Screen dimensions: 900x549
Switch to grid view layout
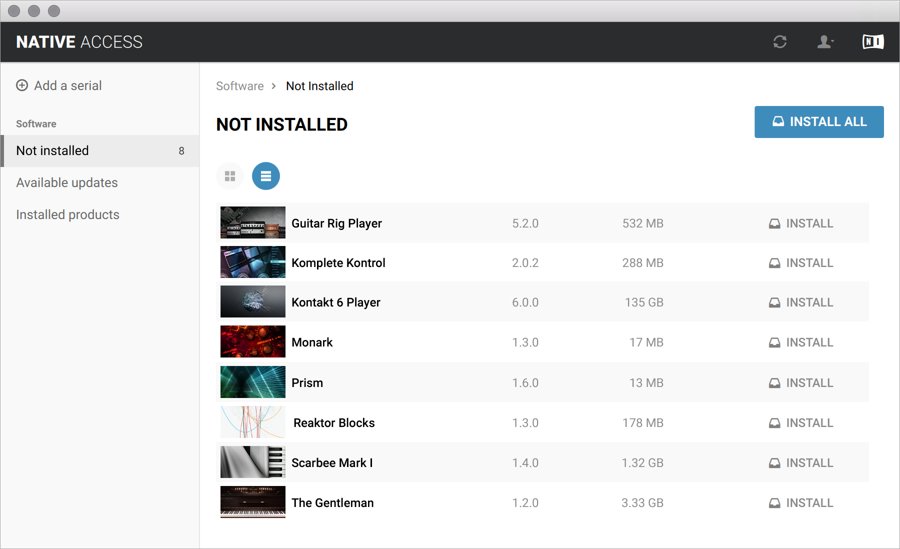point(230,176)
